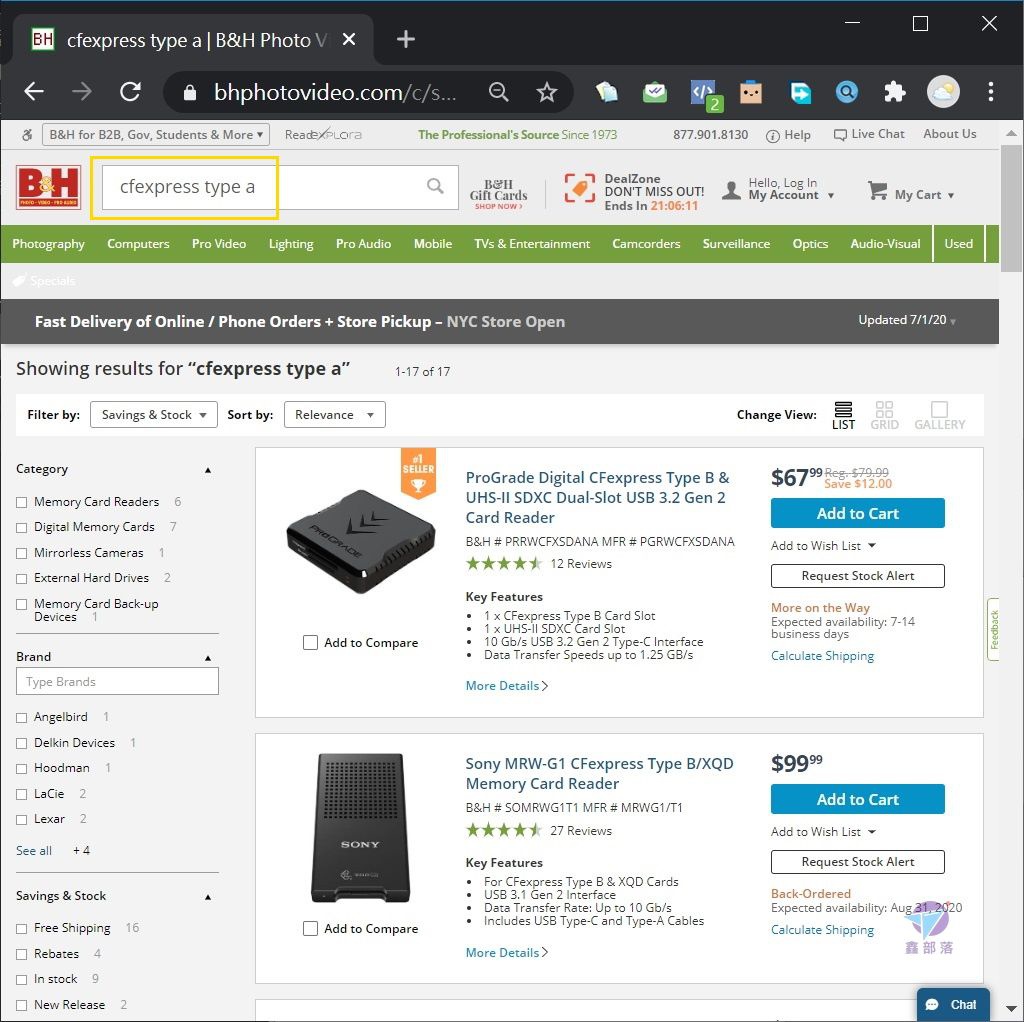The image size is (1024, 1022).
Task: Open Relevance sort dropdown
Action: click(334, 415)
